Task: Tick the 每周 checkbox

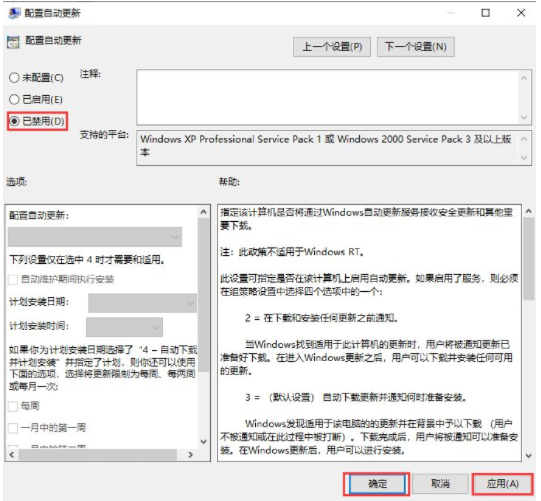Action: click(13, 406)
